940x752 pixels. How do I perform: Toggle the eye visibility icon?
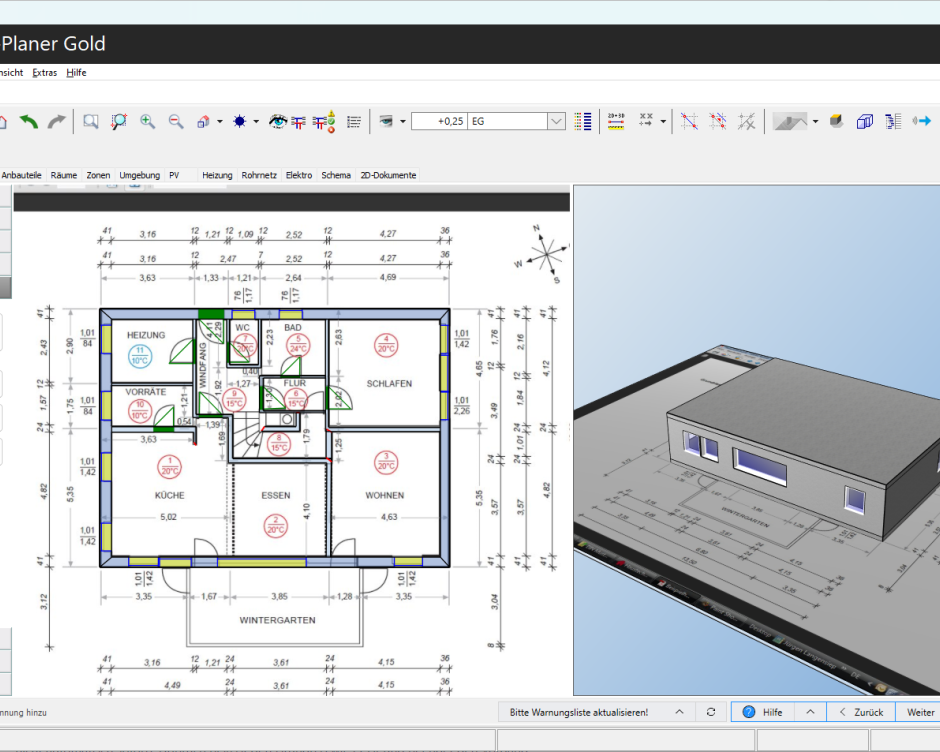[278, 121]
